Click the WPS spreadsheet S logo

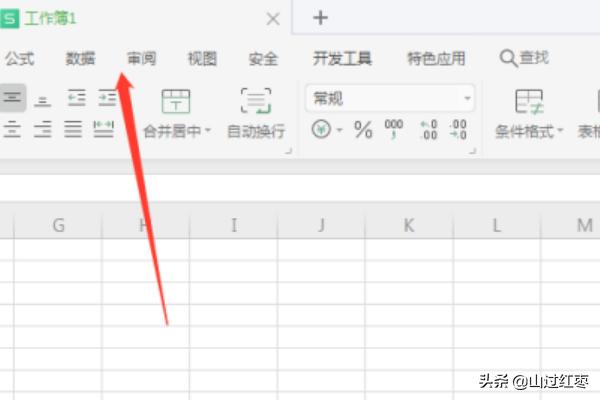9,18
